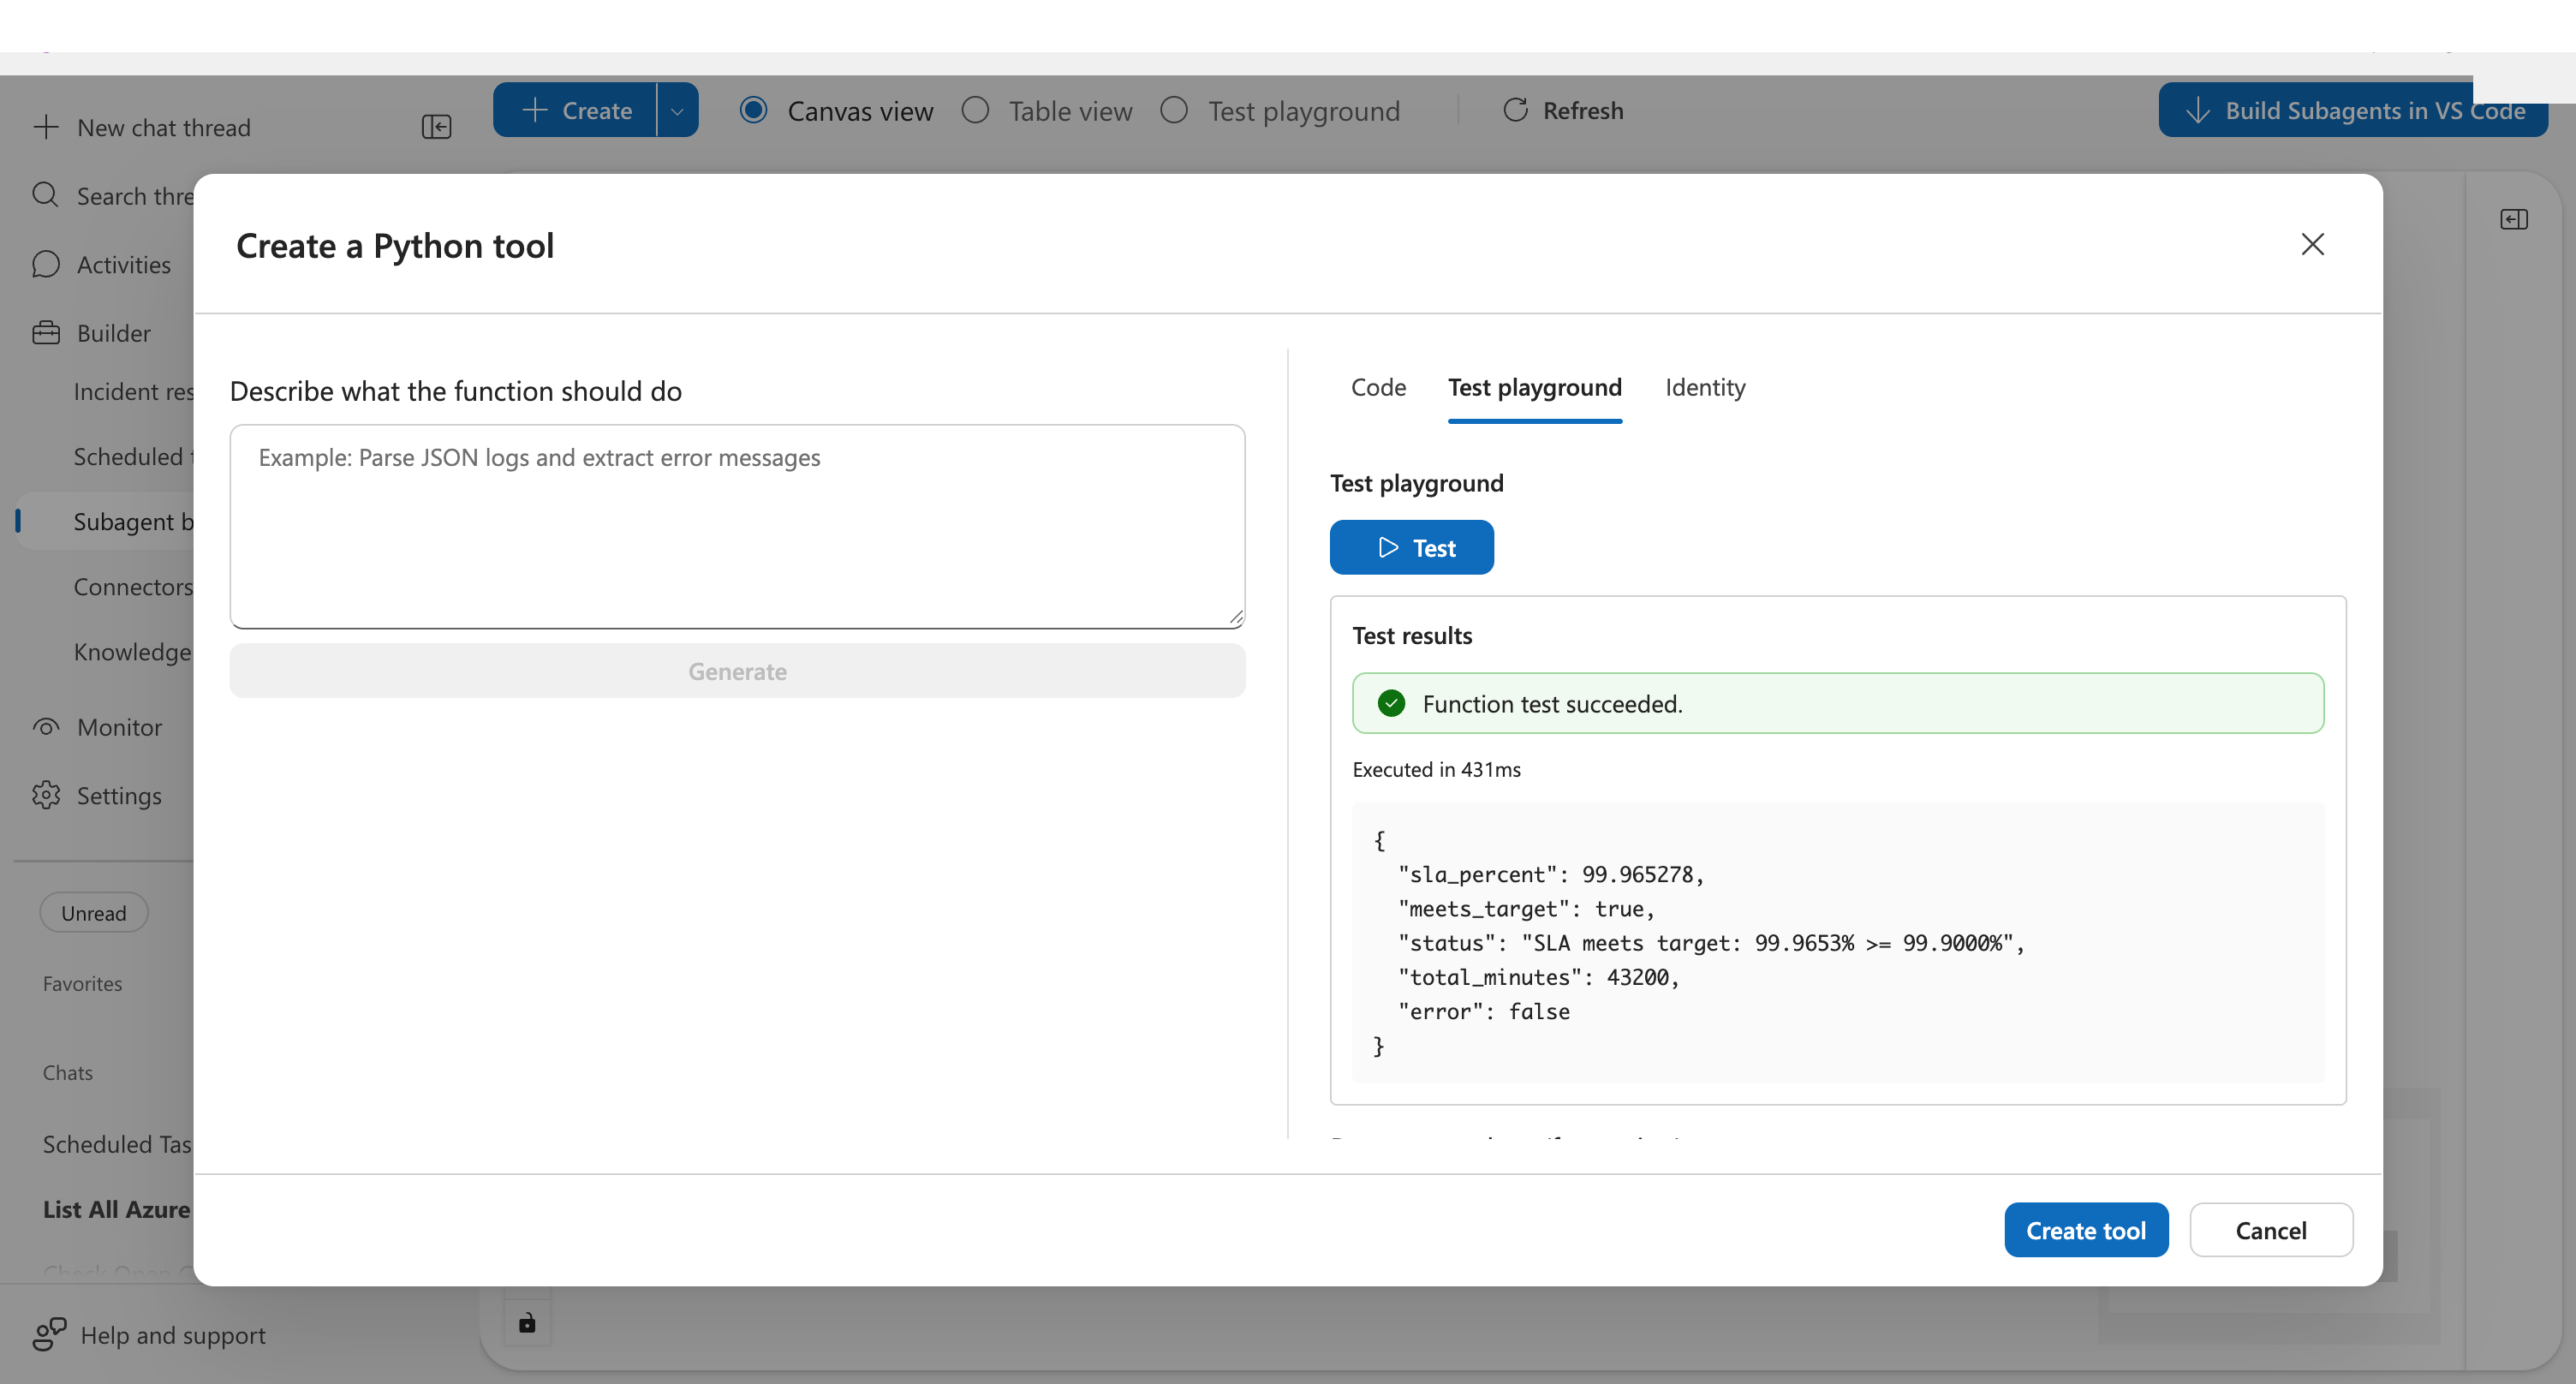Click the disabled Generate button
The height and width of the screenshot is (1384, 2576).
(x=737, y=671)
